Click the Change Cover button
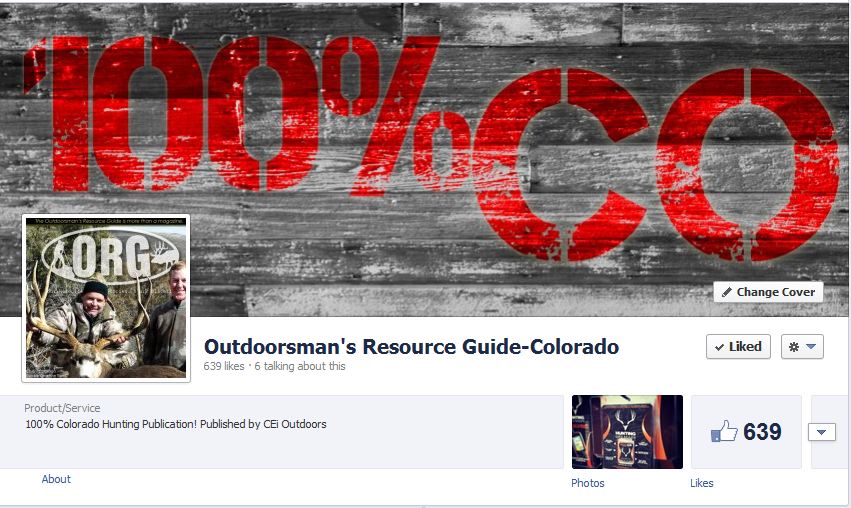 point(768,292)
